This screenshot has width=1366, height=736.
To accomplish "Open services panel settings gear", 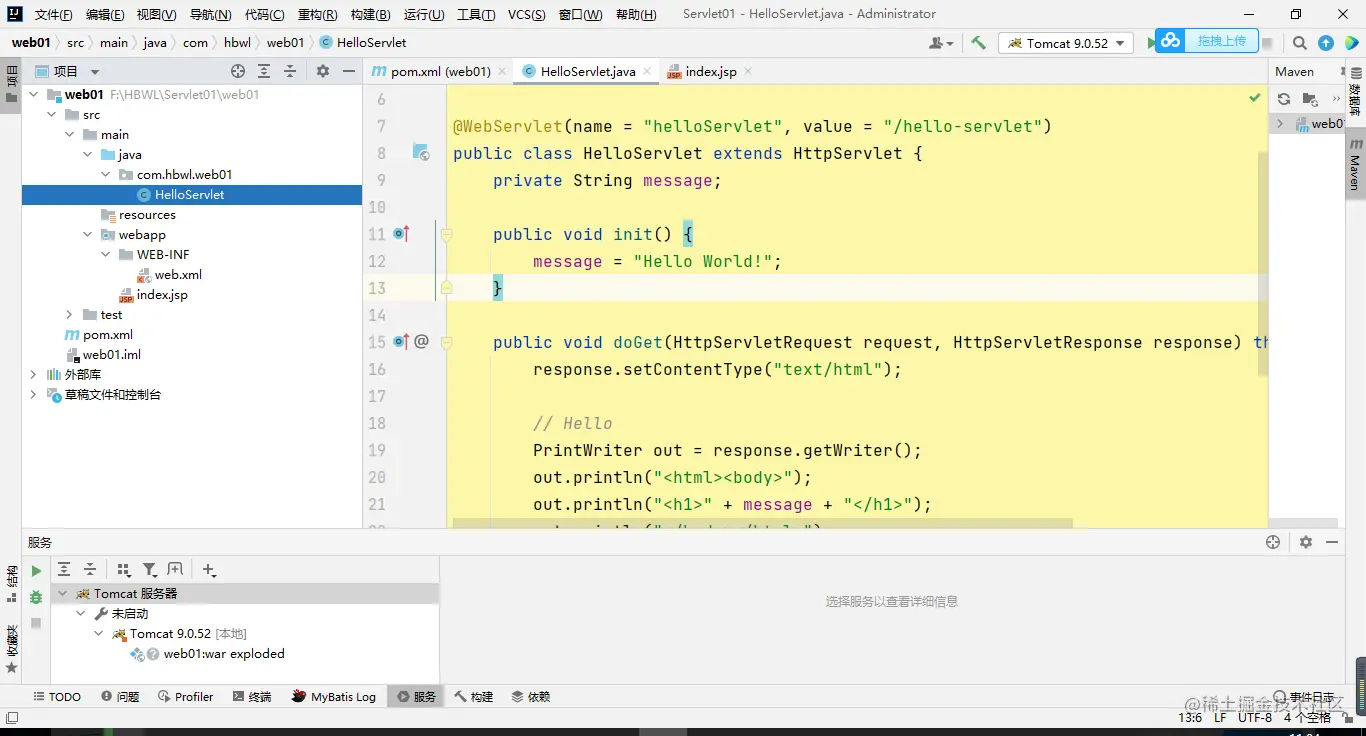I will 1306,542.
